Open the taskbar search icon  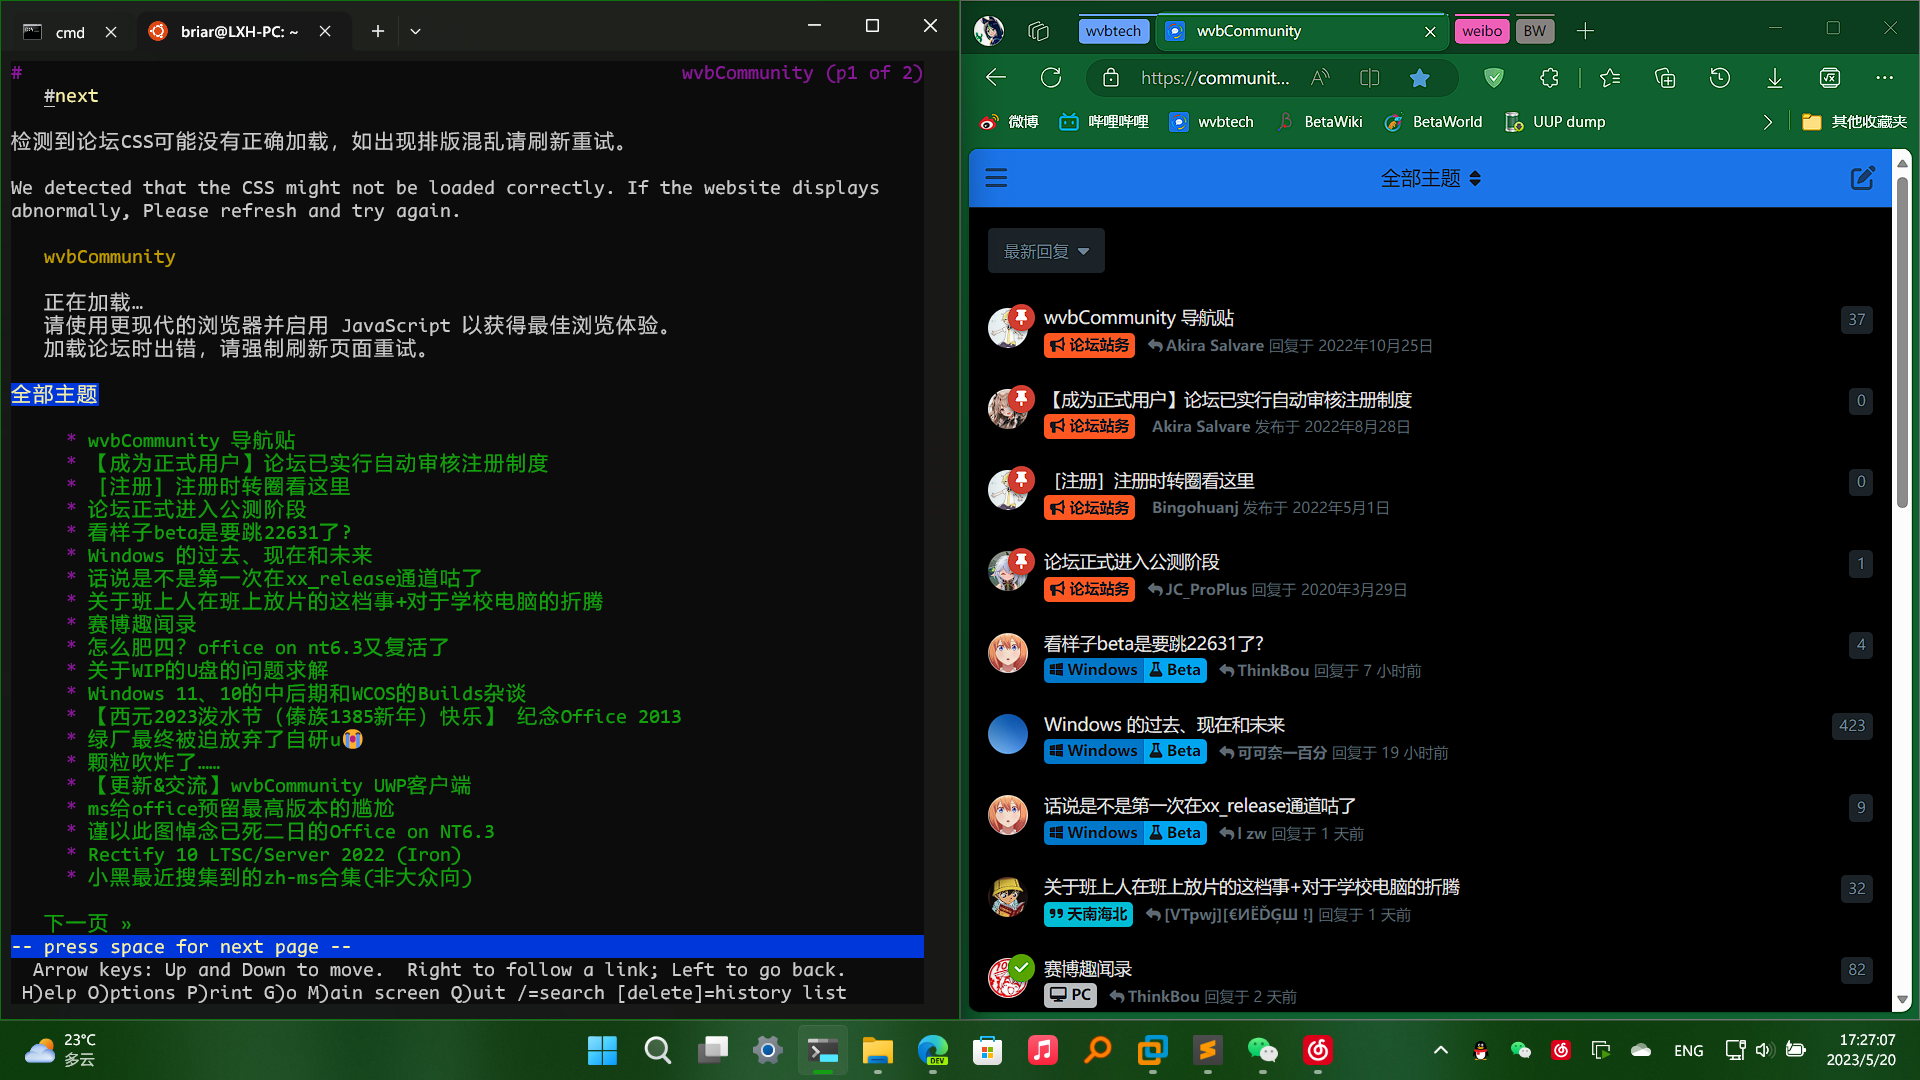coord(657,1051)
